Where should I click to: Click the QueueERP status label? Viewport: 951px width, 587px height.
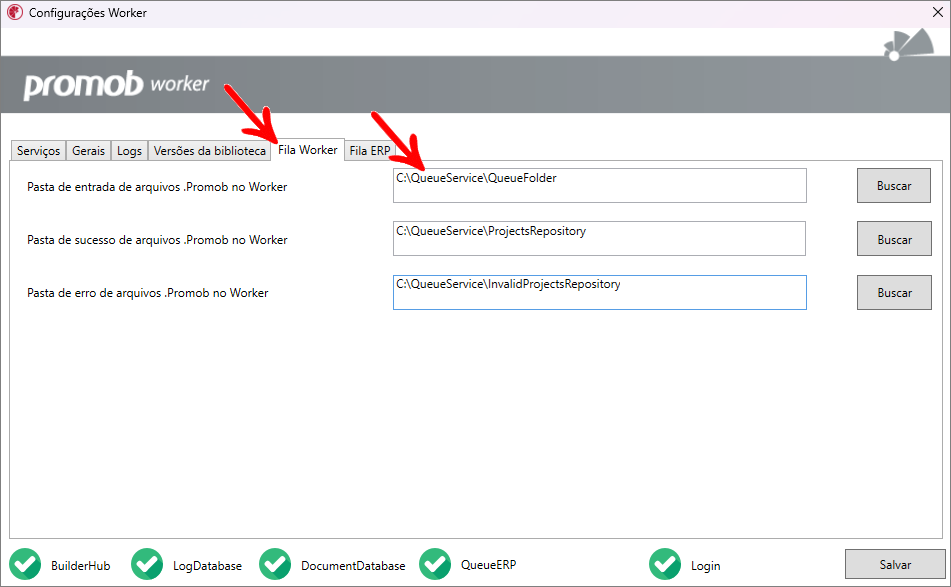click(x=488, y=565)
